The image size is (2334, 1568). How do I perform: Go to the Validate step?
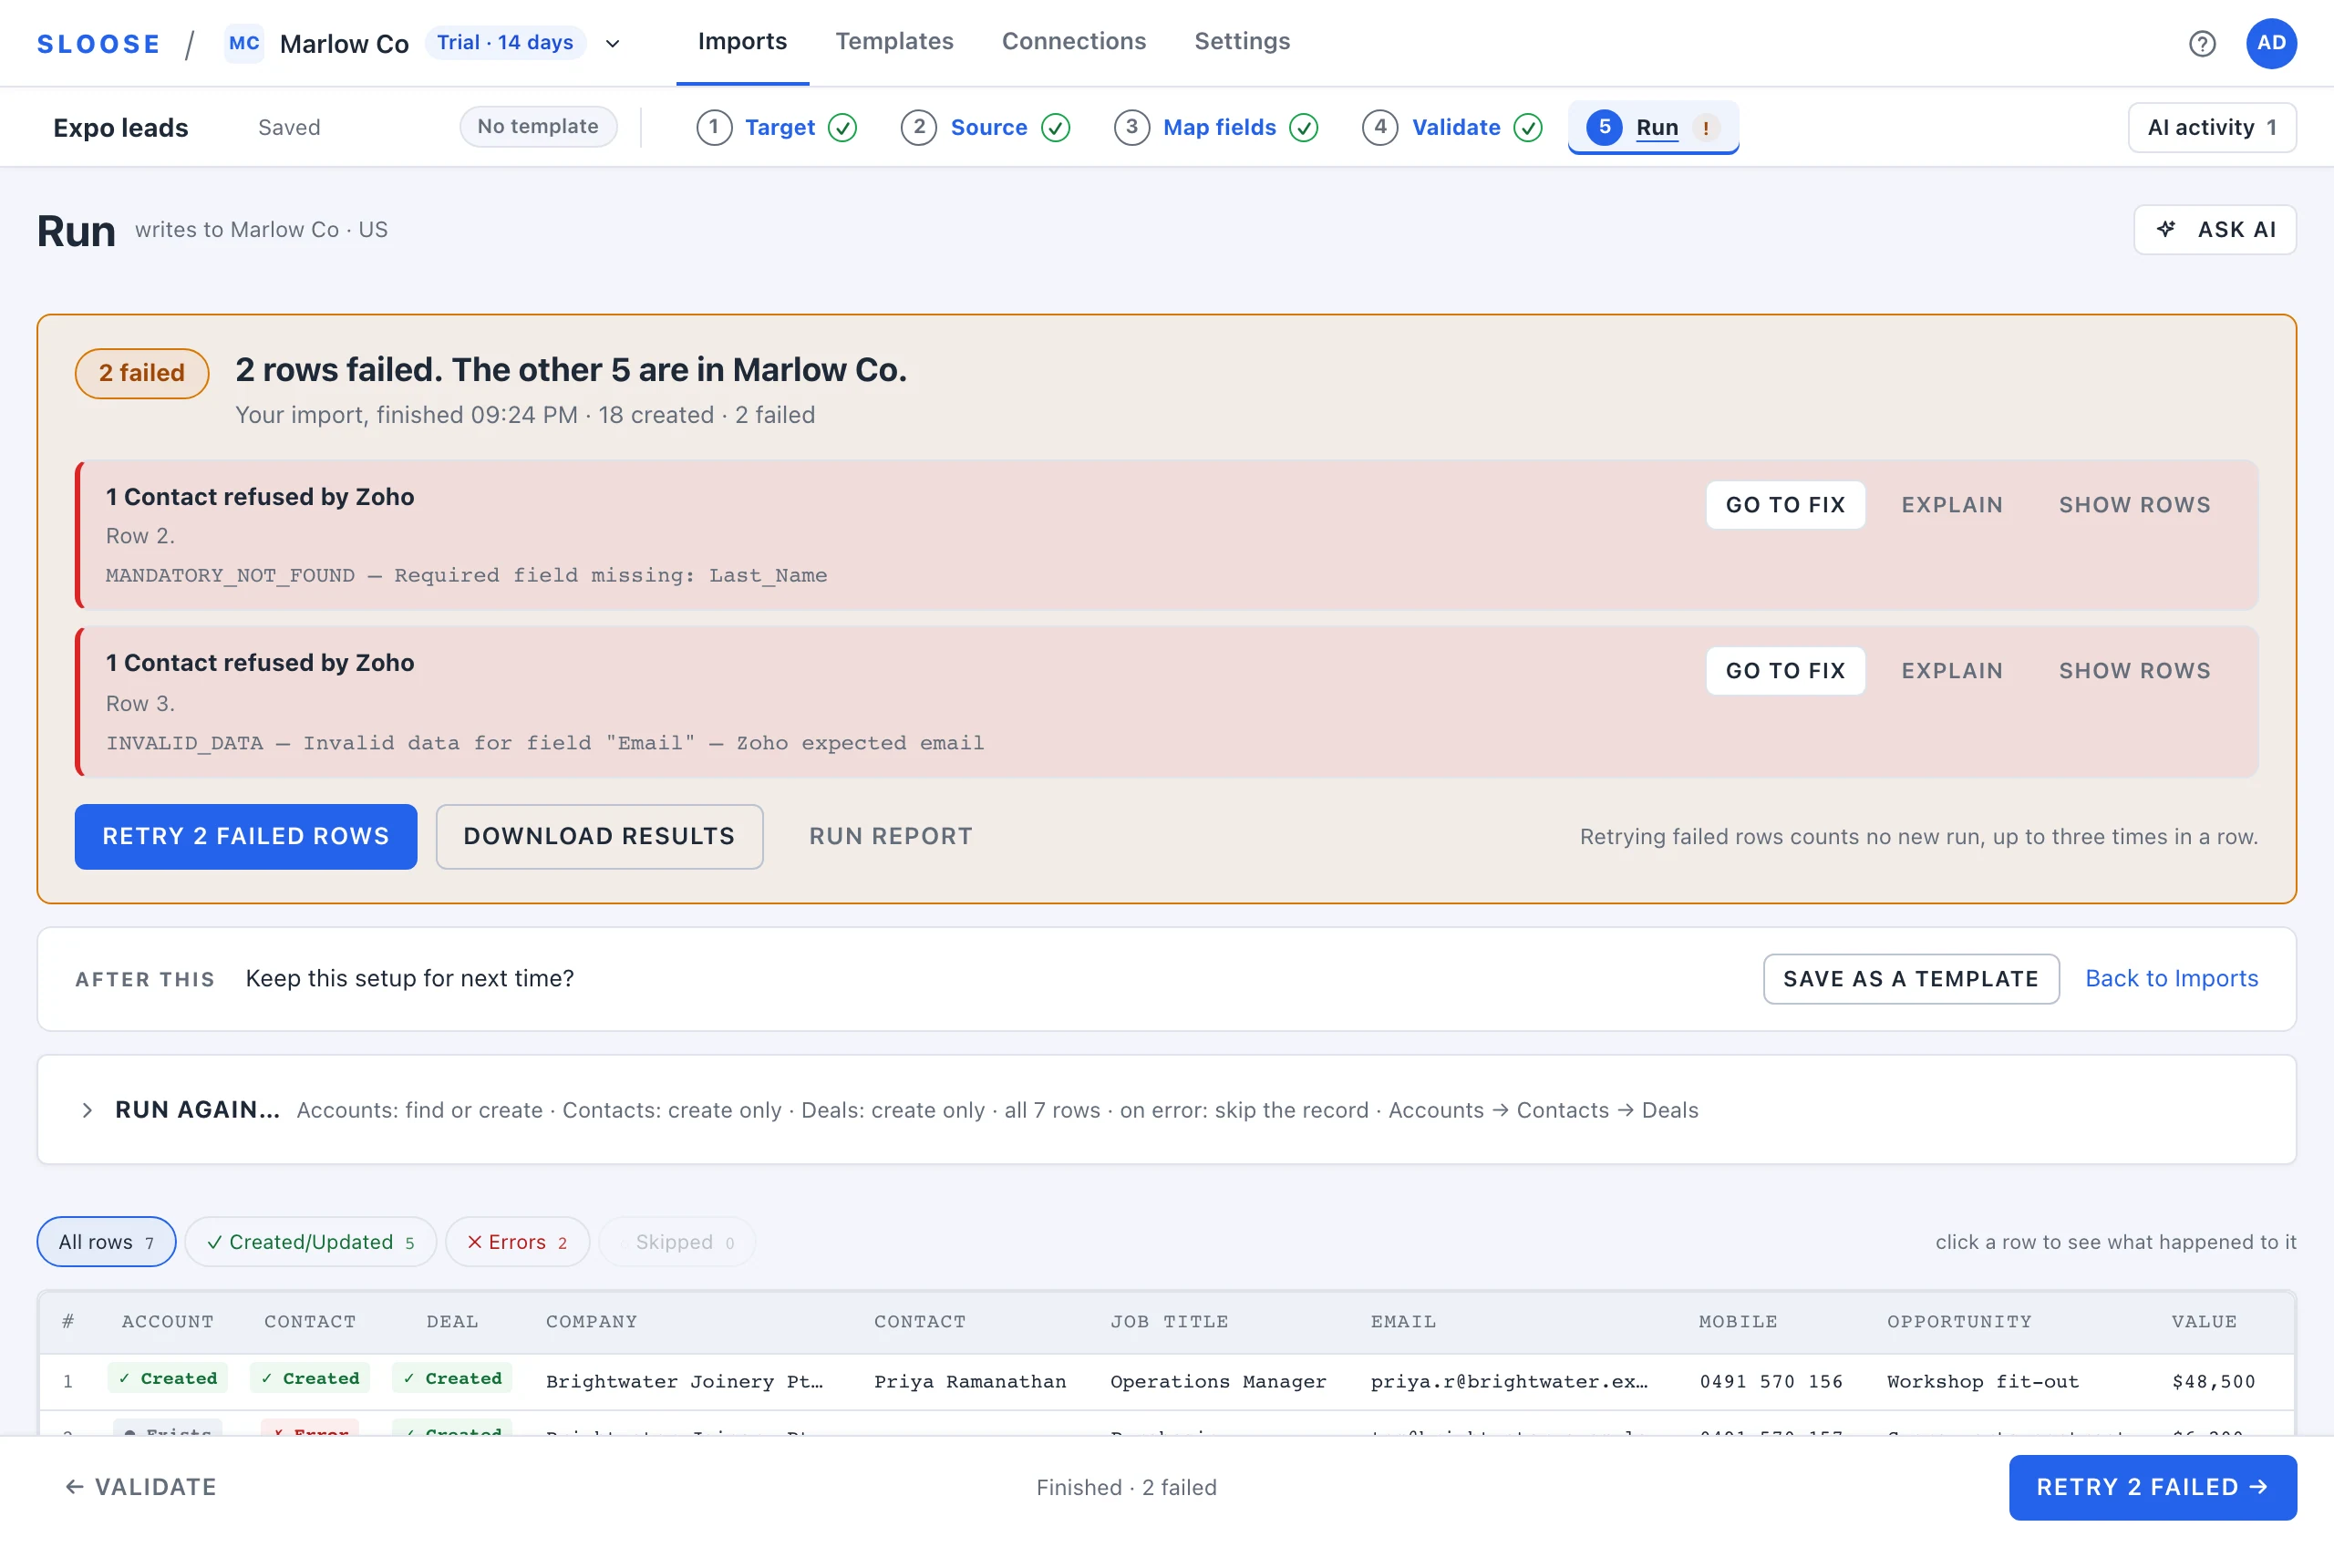pos(1452,127)
